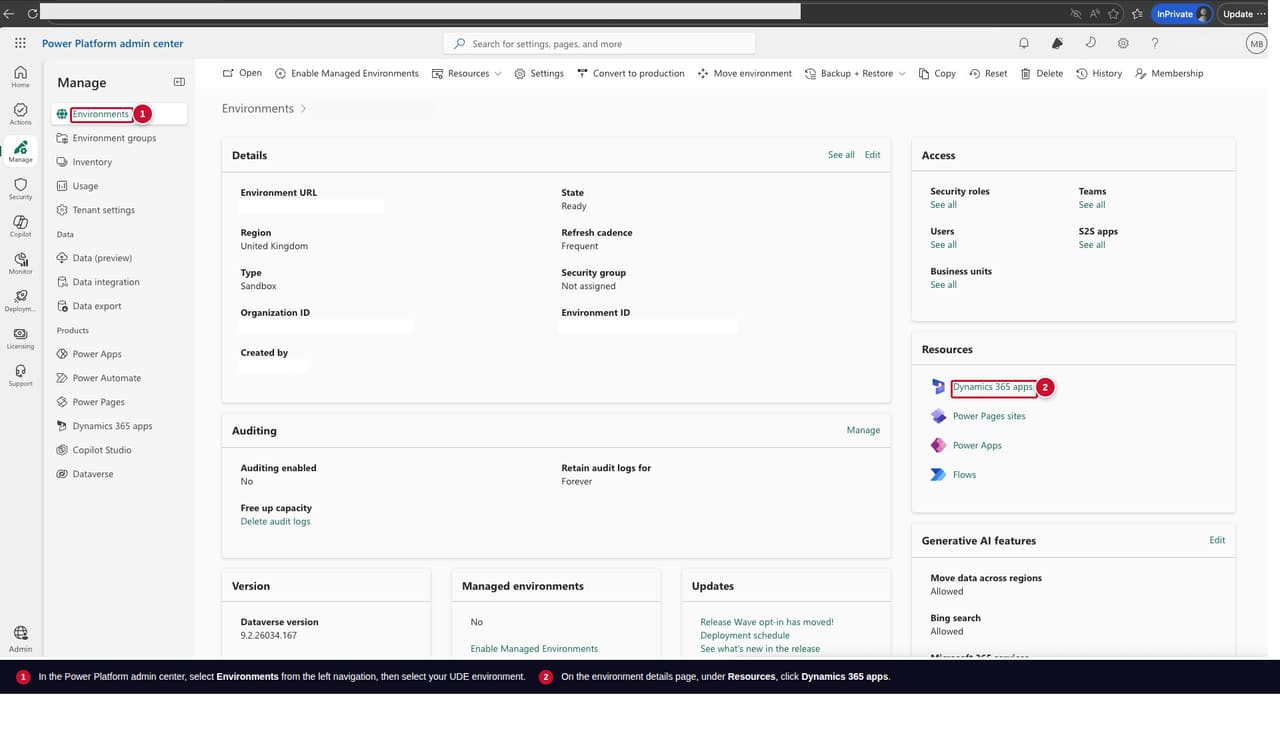Viewport: 1280px width, 733px height.
Task: Click the InPrivate profile button
Action: 1183,14
